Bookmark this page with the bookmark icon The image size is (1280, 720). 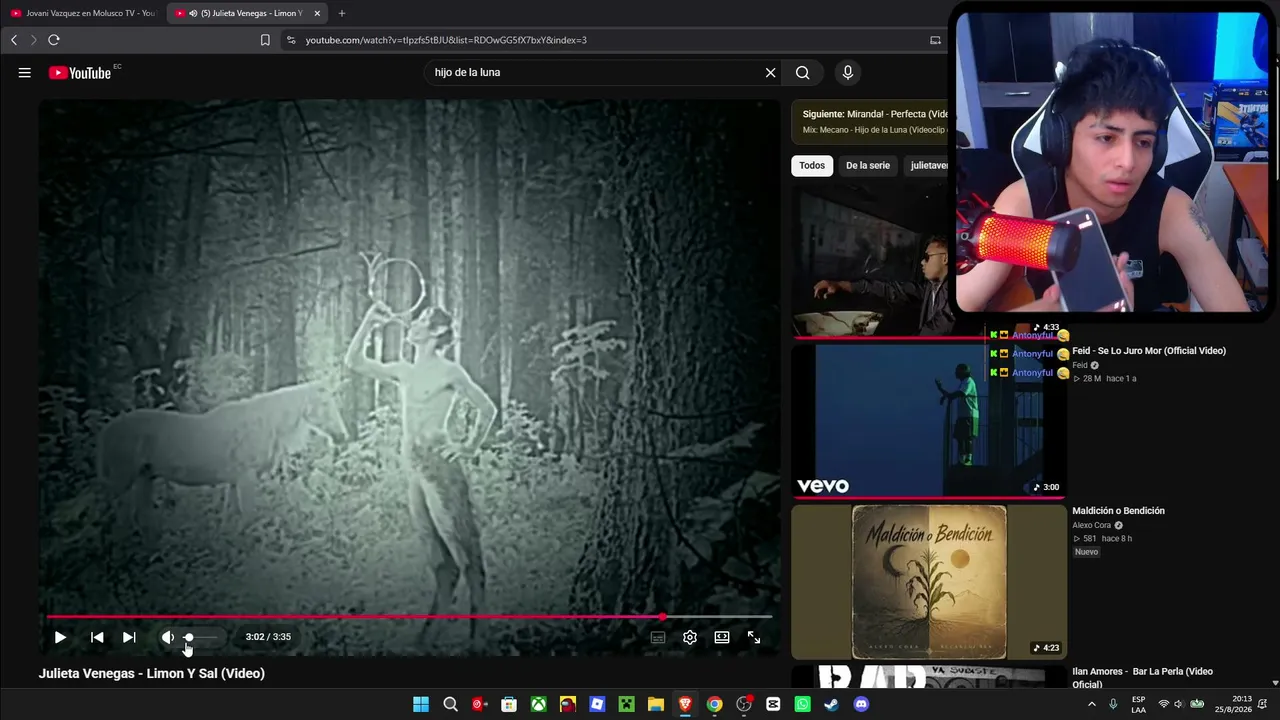[x=265, y=40]
